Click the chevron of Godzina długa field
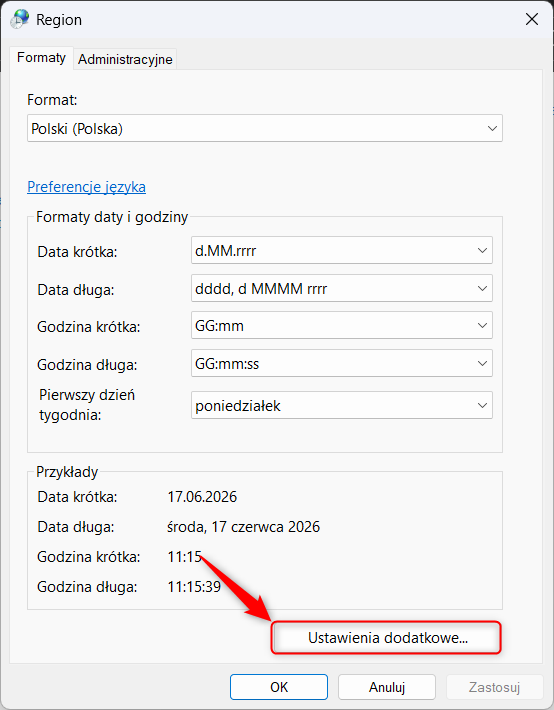This screenshot has height=710, width=554. click(x=482, y=364)
